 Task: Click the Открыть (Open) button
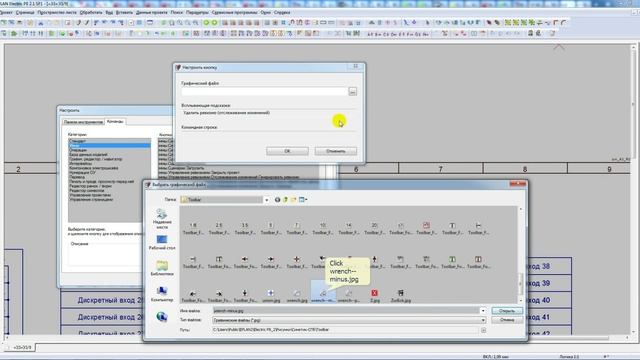tap(507, 311)
